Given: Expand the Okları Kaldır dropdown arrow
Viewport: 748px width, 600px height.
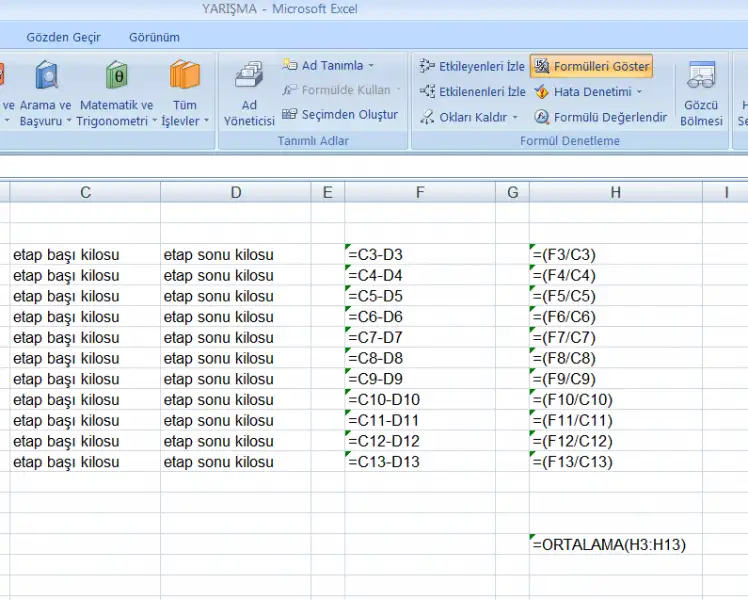Looking at the screenshot, I should coord(516,118).
